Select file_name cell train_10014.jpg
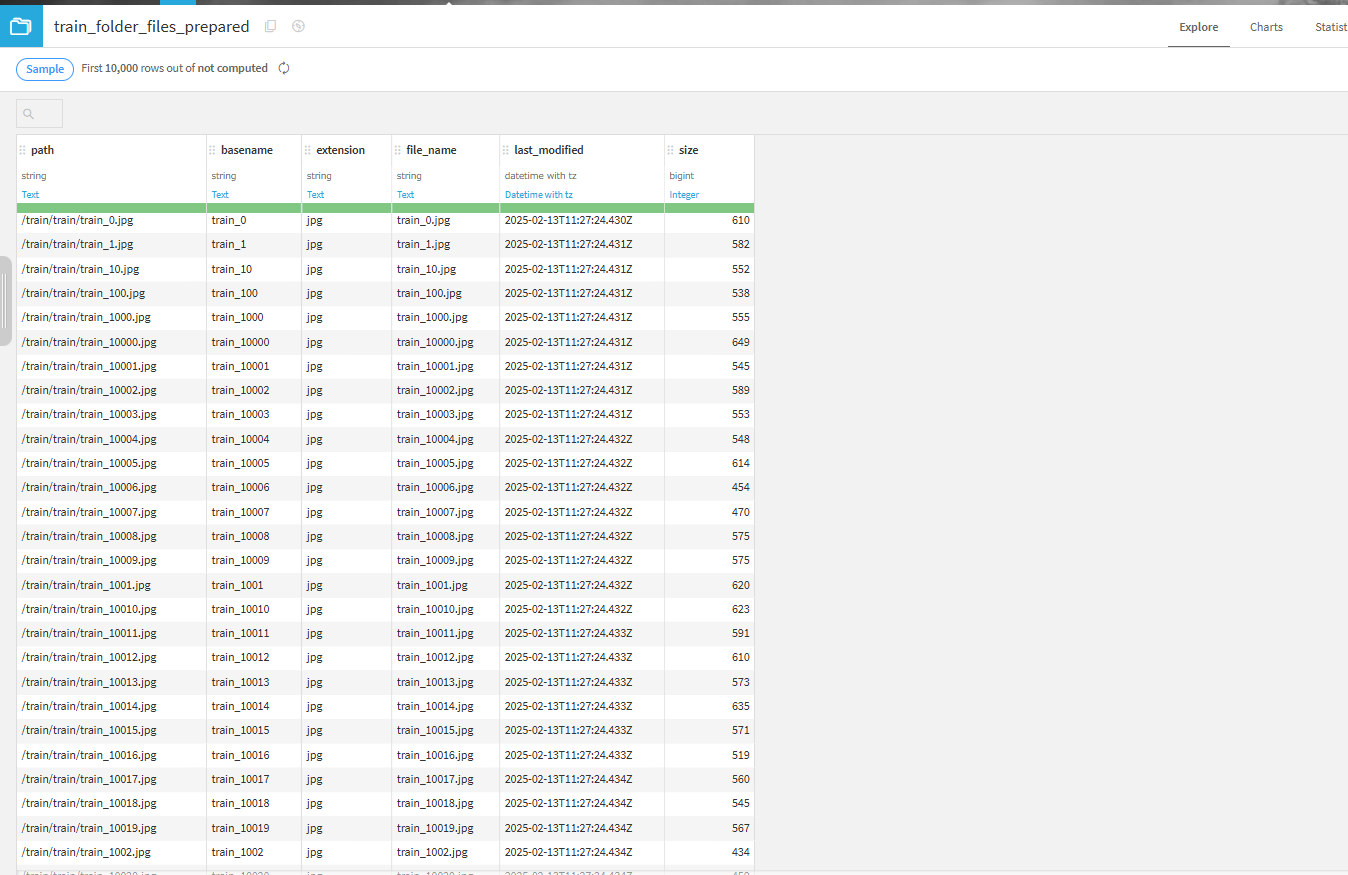Image resolution: width=1348 pixels, height=875 pixels. (x=445, y=706)
